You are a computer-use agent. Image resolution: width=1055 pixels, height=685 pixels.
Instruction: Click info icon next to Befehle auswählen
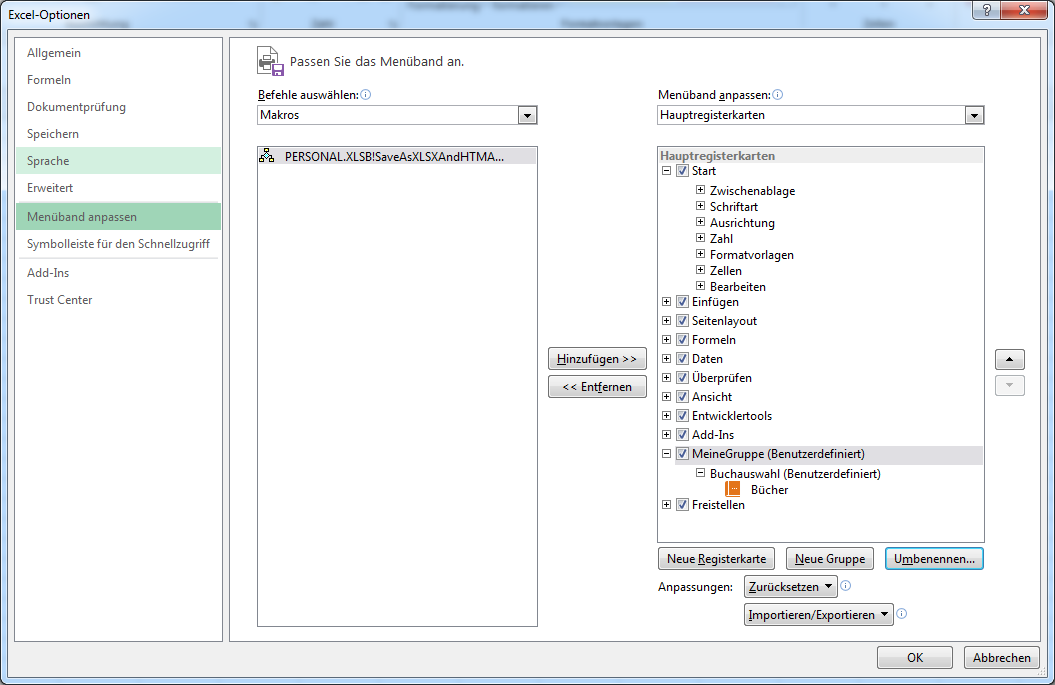pos(366,95)
